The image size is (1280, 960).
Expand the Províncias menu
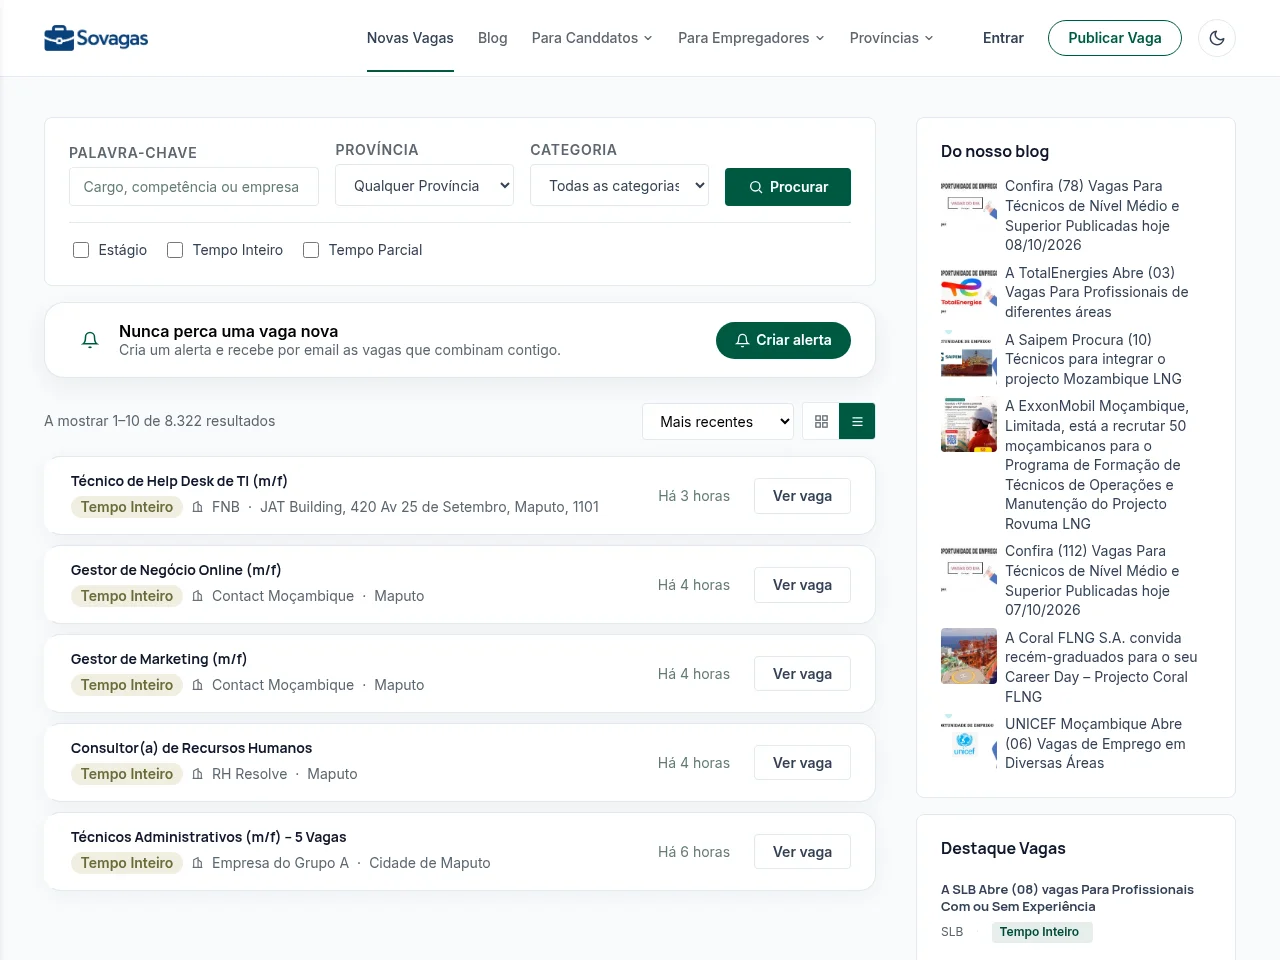[x=891, y=38]
